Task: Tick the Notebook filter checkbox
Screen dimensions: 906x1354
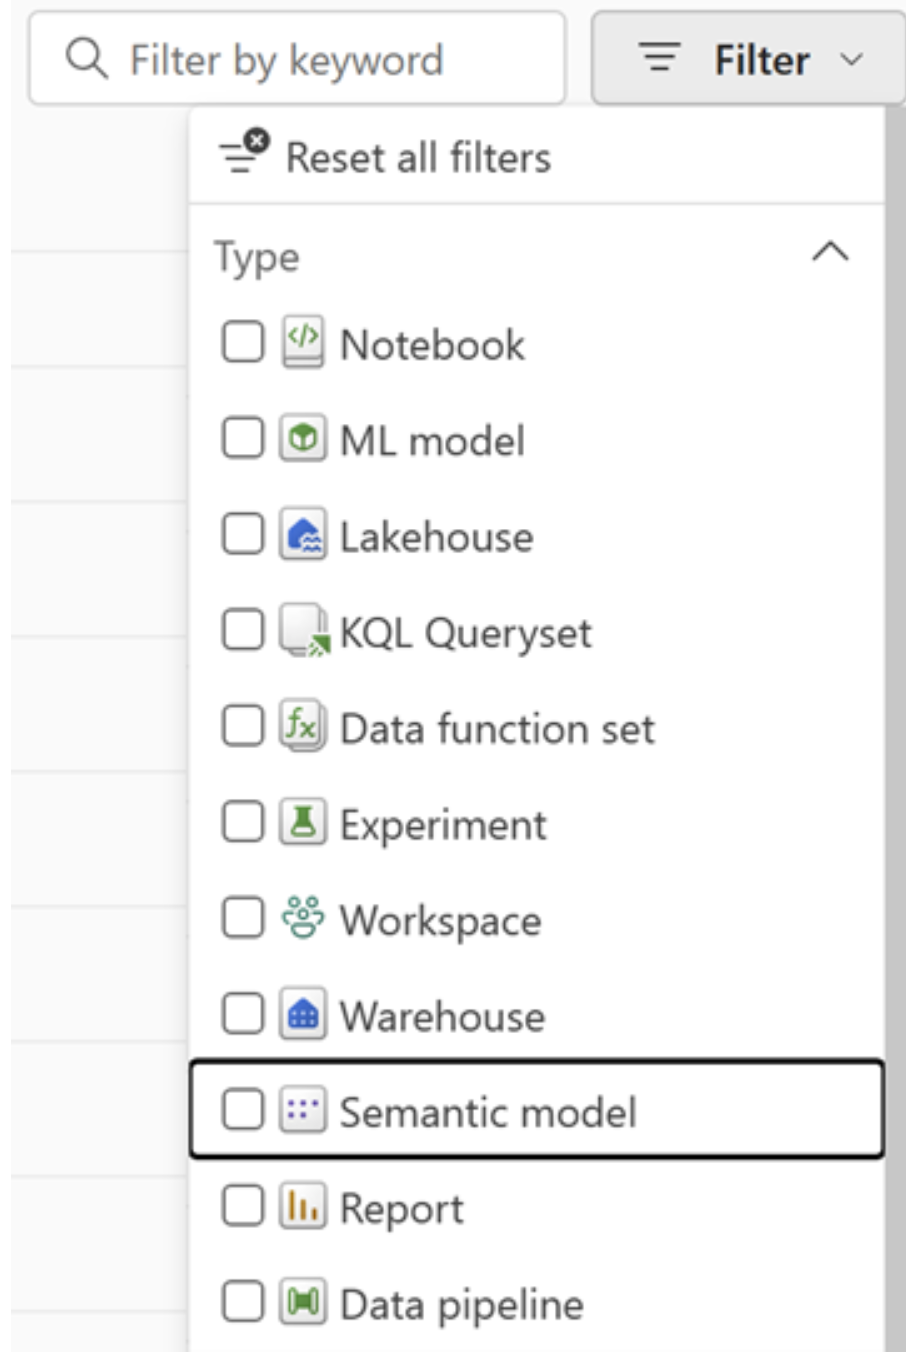Action: (x=242, y=343)
